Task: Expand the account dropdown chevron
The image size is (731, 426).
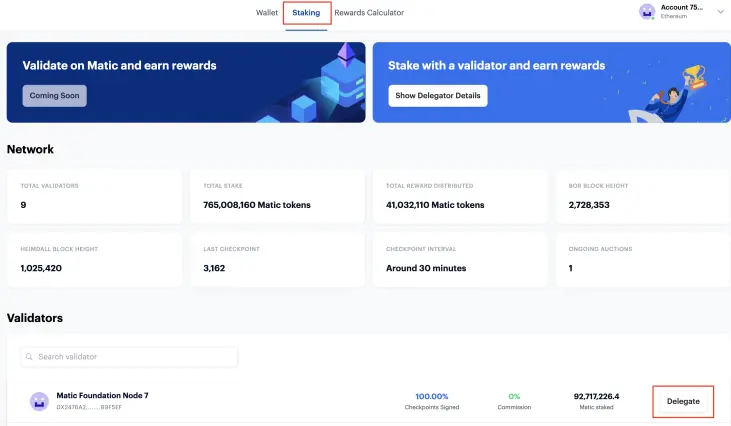Action: pos(720,12)
